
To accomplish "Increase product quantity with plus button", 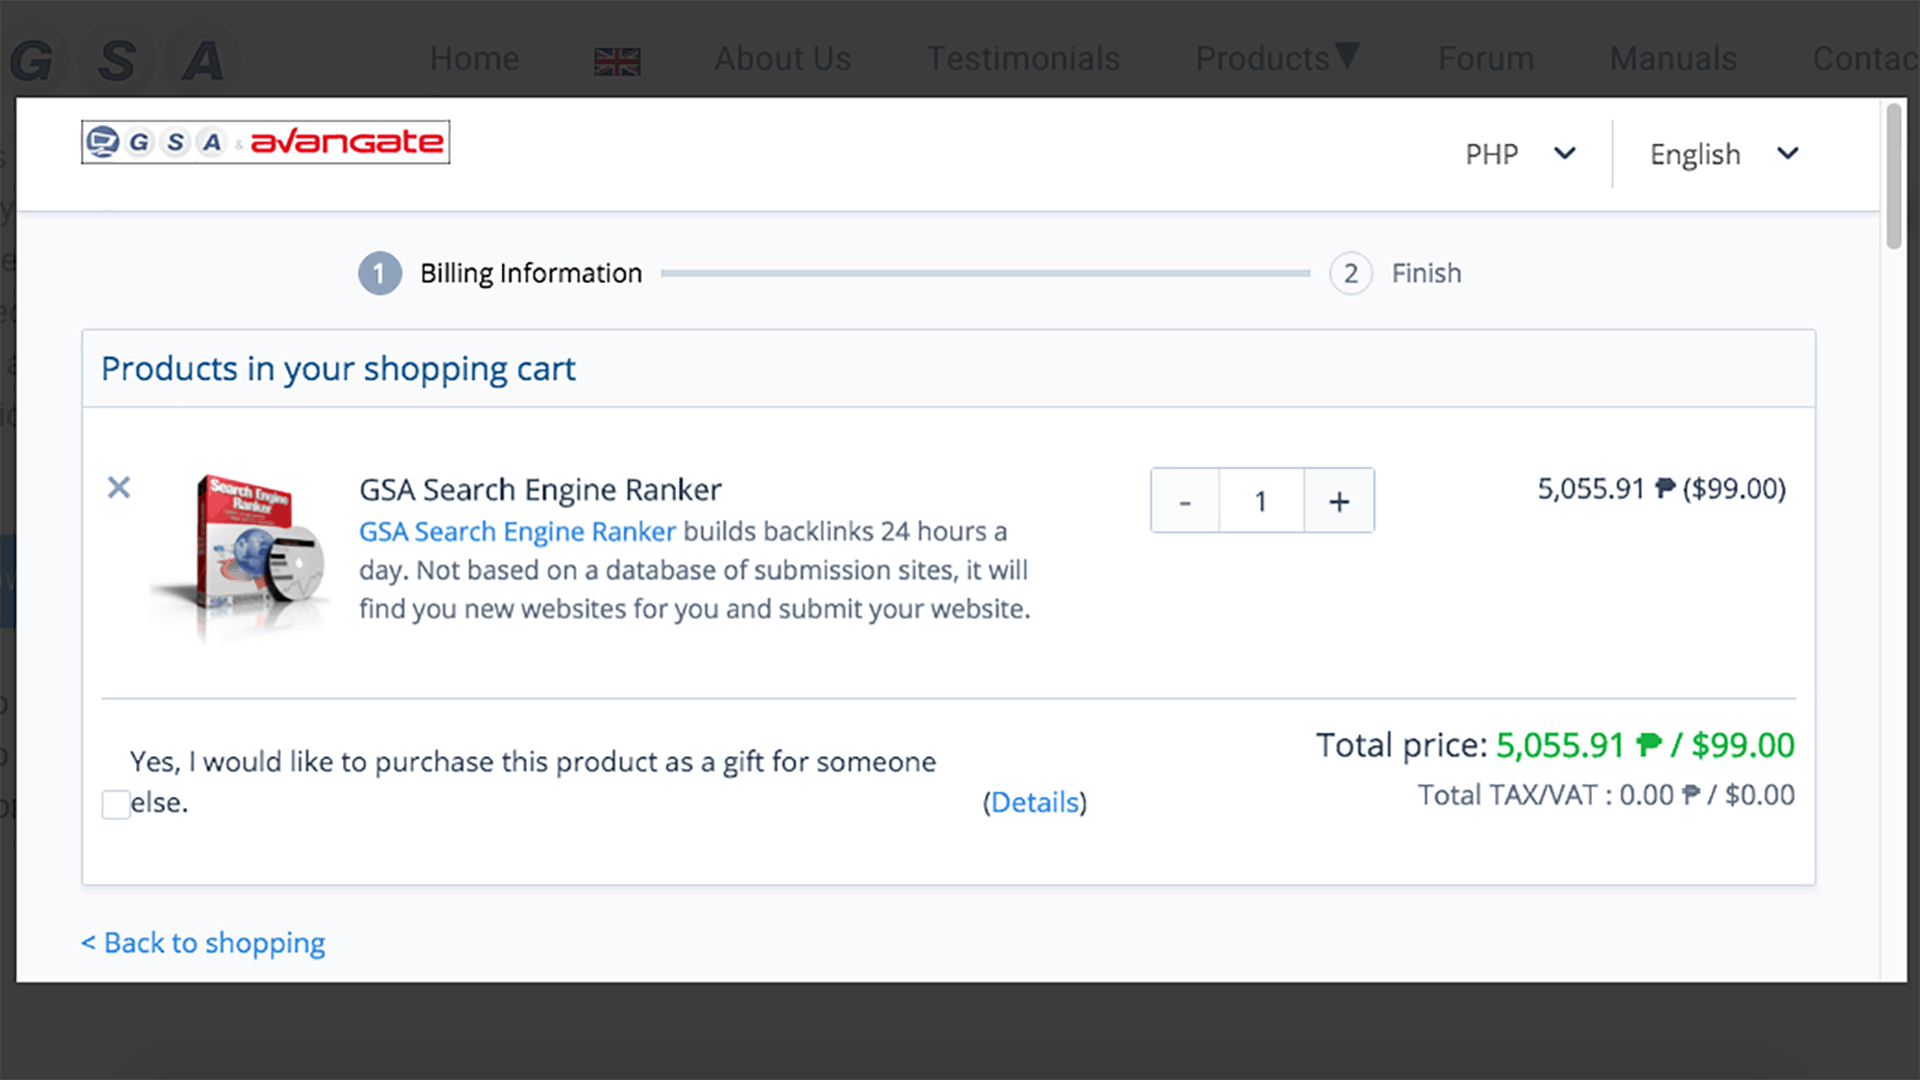I will 1339,501.
